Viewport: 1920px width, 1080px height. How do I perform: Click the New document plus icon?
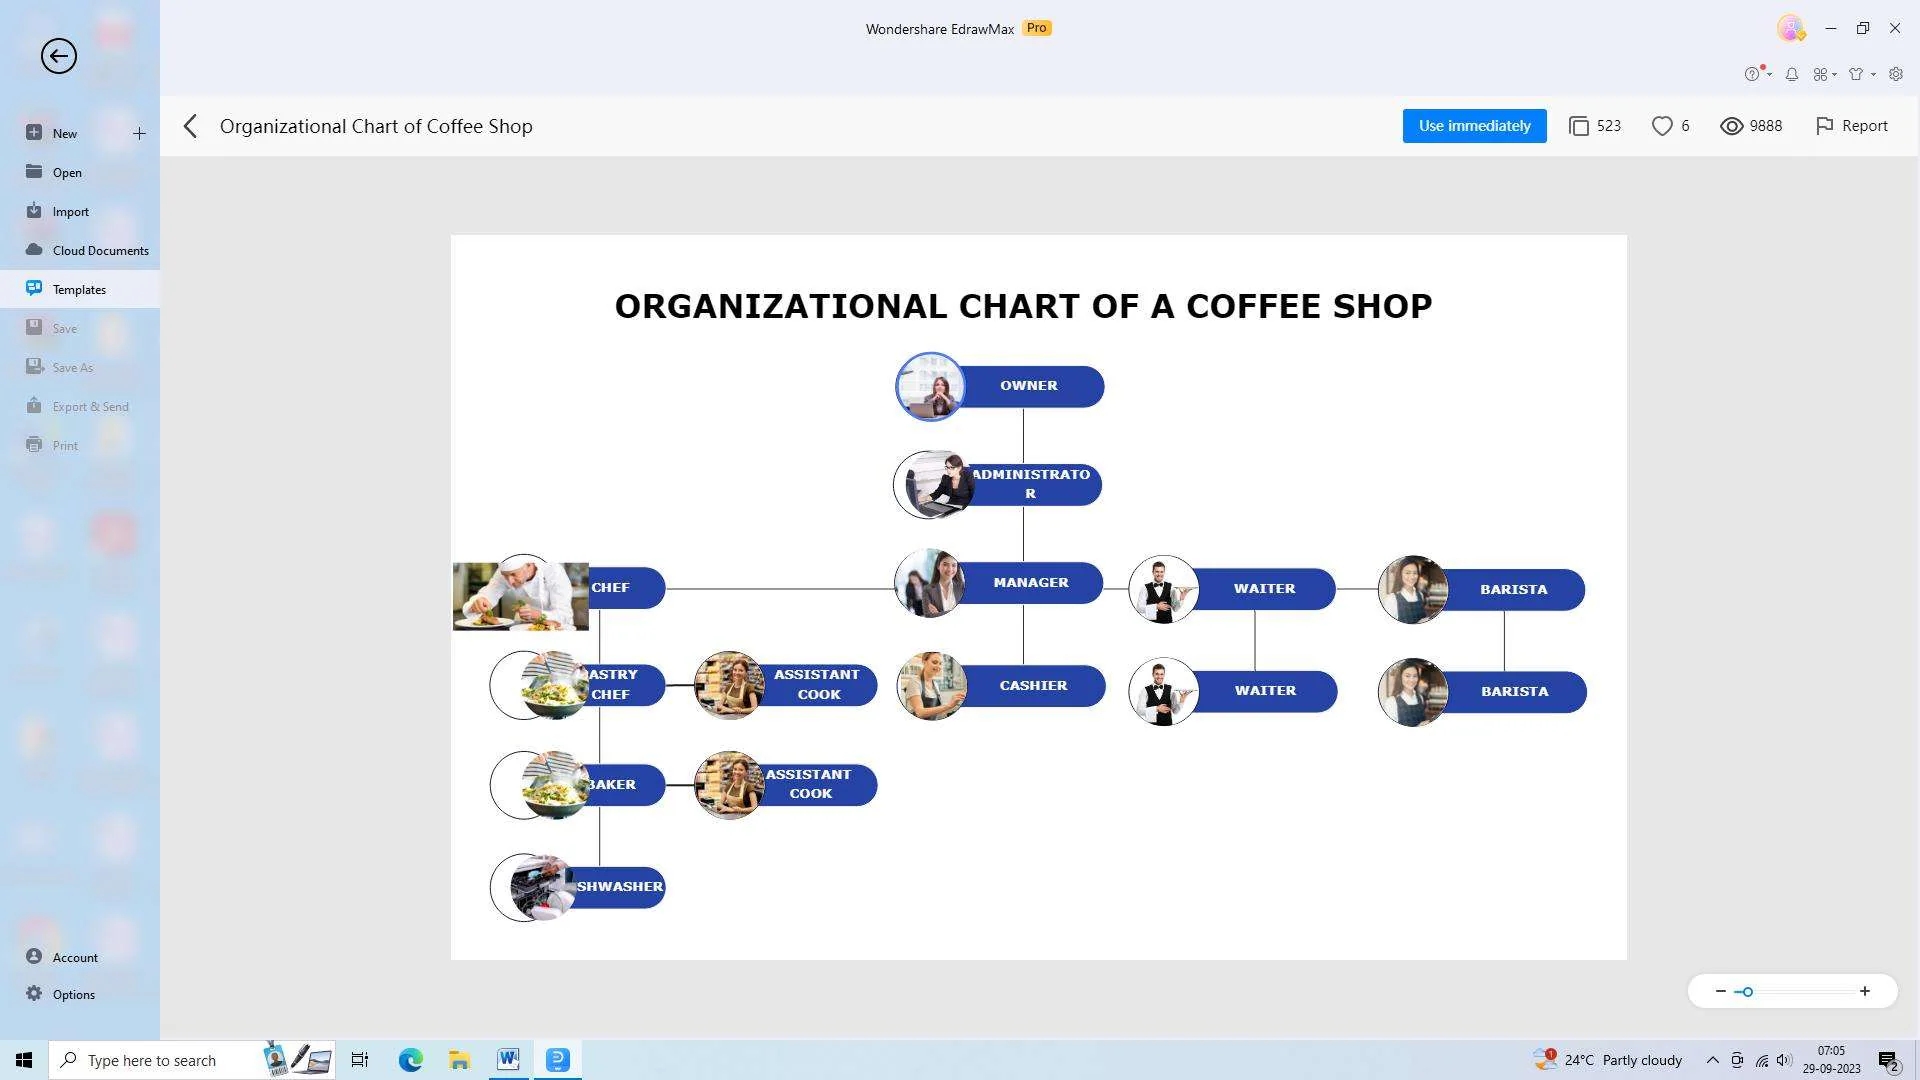(139, 132)
